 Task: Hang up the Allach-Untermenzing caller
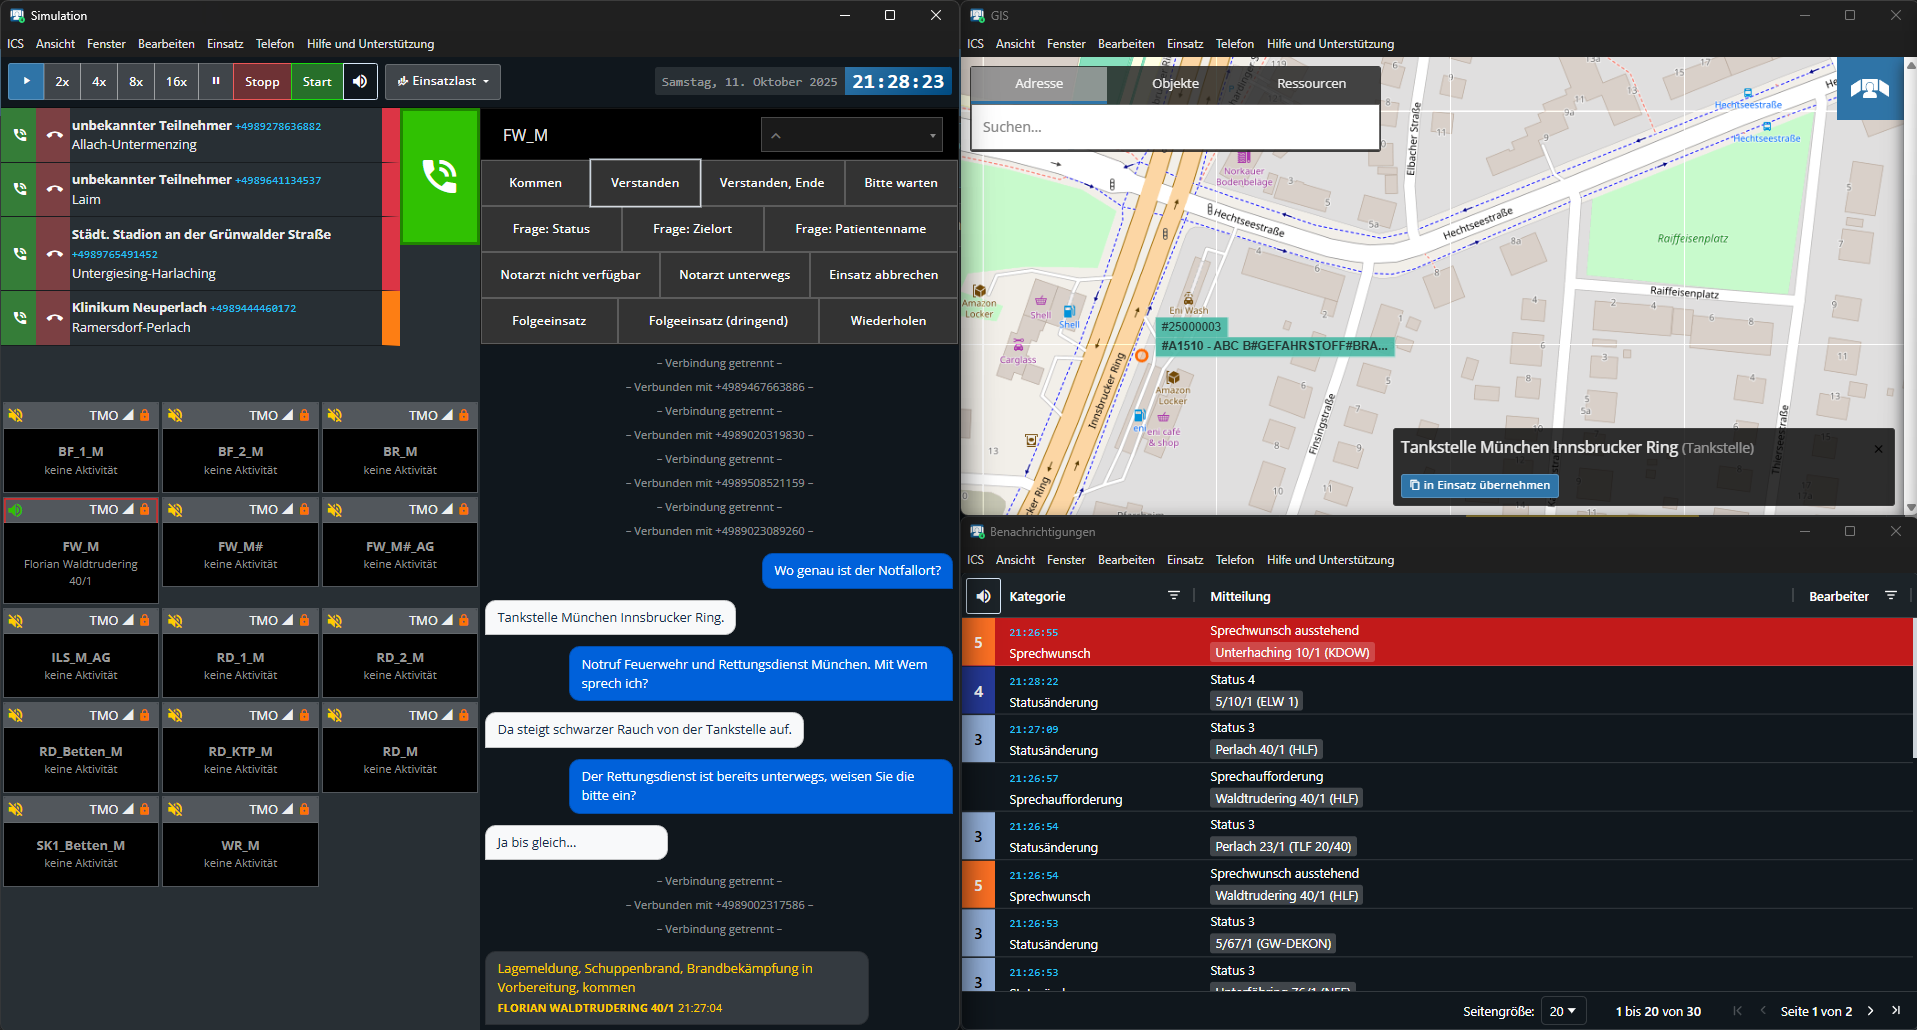(54, 135)
